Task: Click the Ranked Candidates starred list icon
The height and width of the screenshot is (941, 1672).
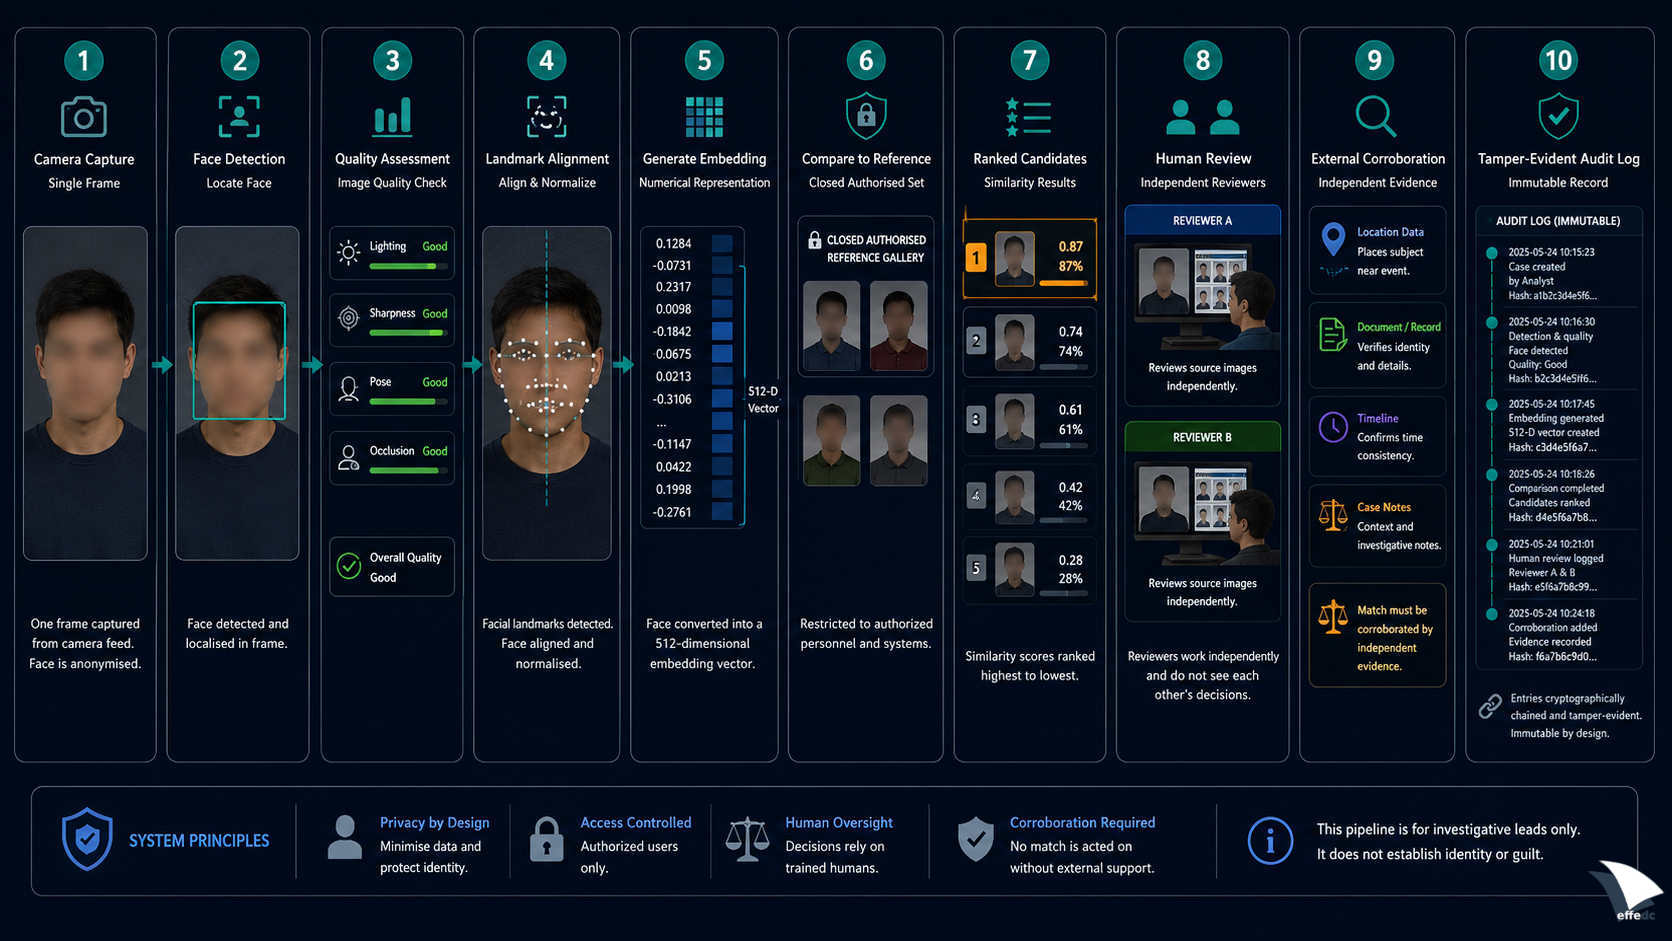Action: coord(1028,117)
